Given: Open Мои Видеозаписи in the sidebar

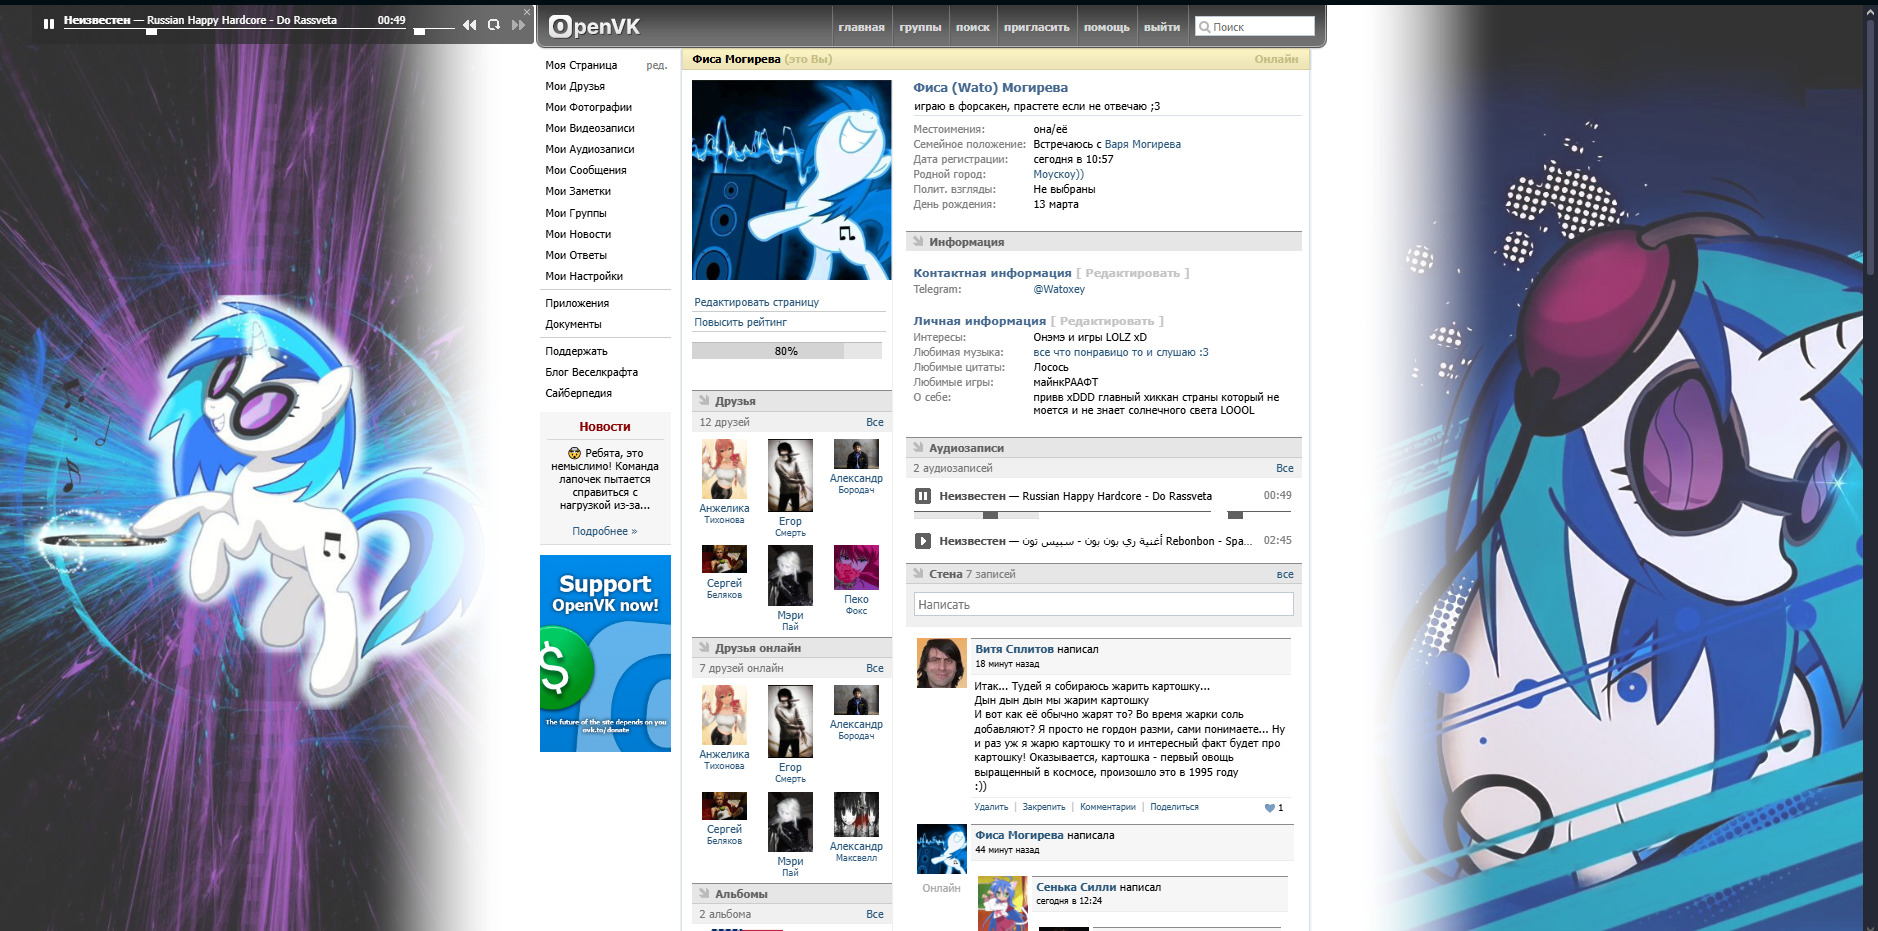Looking at the screenshot, I should [590, 128].
